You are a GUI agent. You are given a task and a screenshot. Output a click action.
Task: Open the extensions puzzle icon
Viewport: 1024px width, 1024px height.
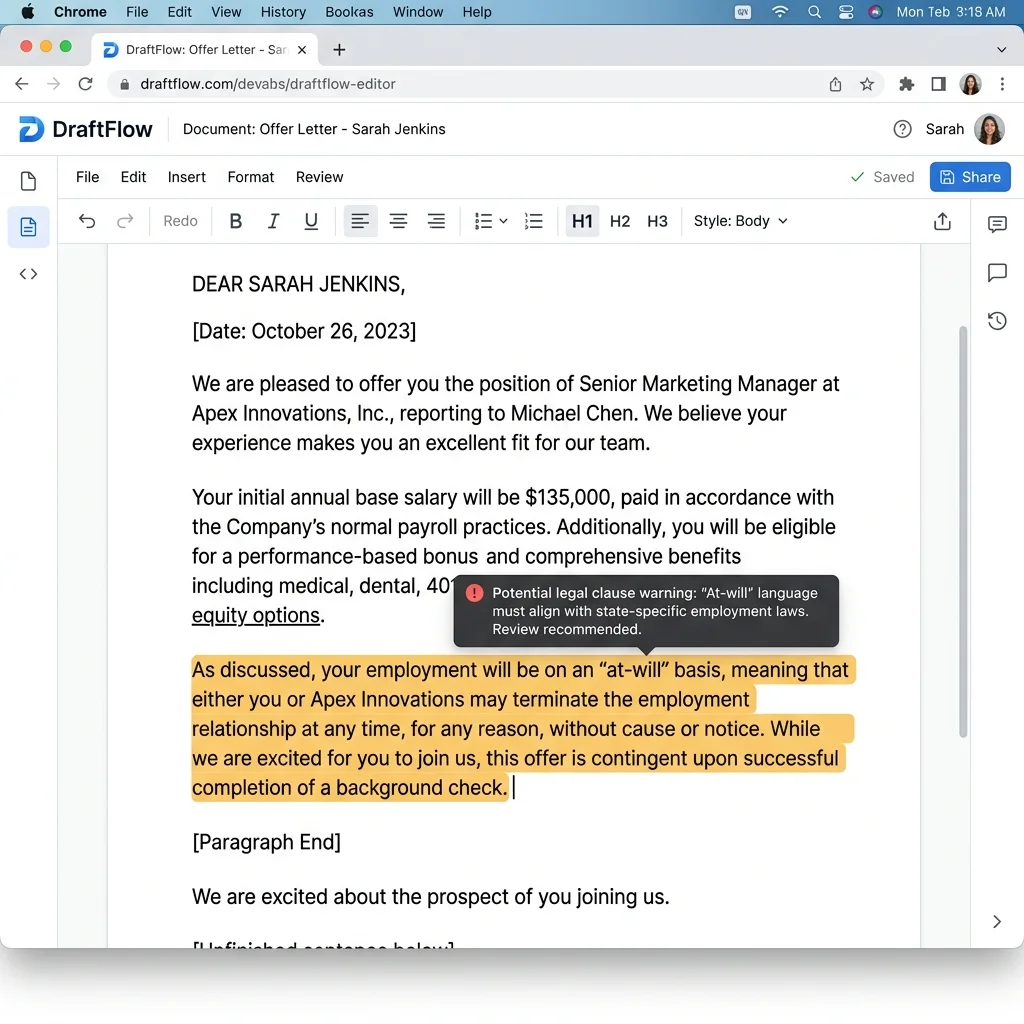[x=906, y=84]
